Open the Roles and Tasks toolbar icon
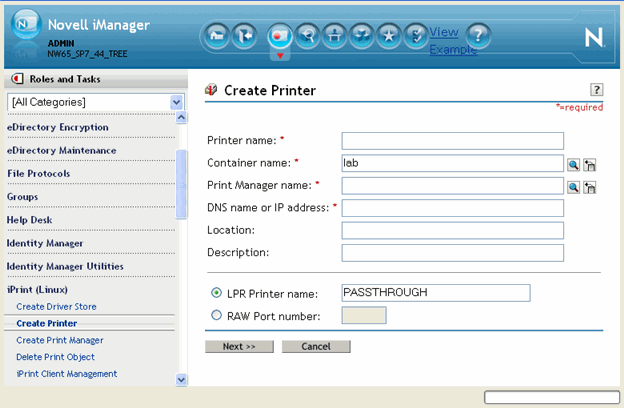Screen dimensions: 624x408 280,36
